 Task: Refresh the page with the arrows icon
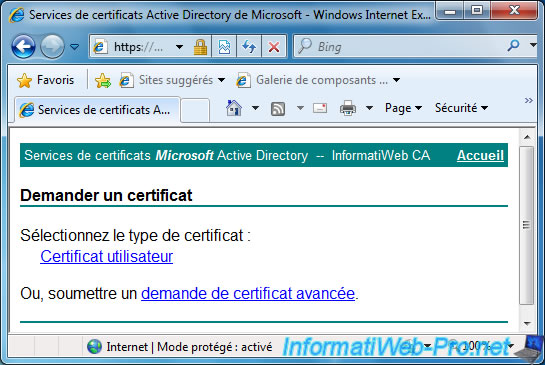pyautogui.click(x=249, y=47)
